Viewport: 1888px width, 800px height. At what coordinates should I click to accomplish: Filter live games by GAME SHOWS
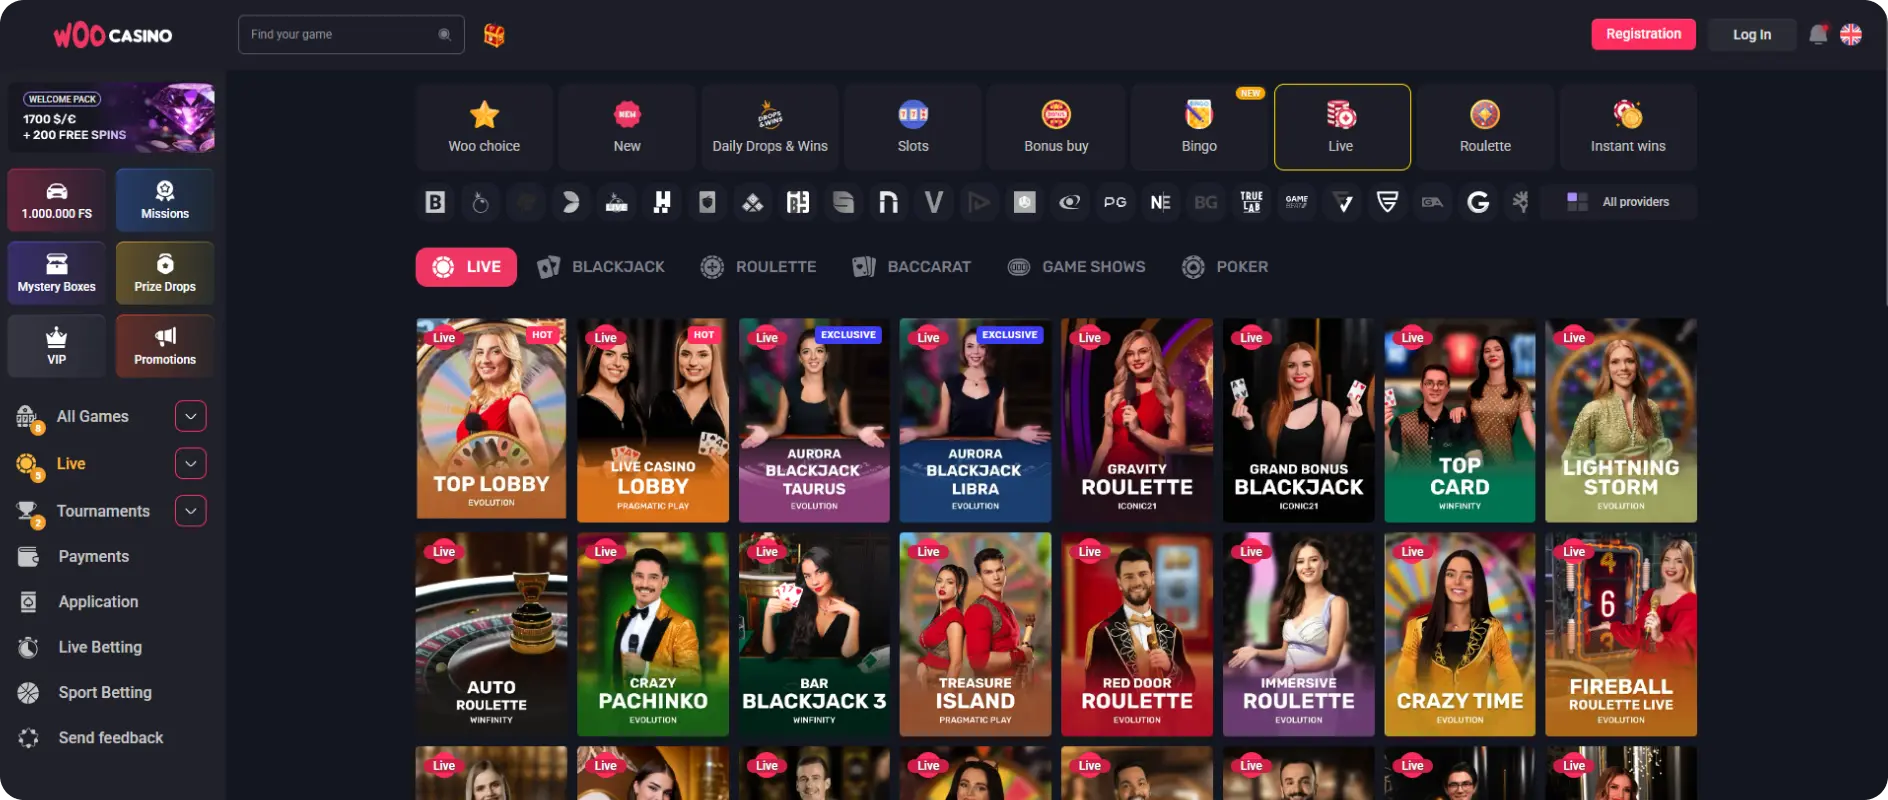(x=1076, y=267)
